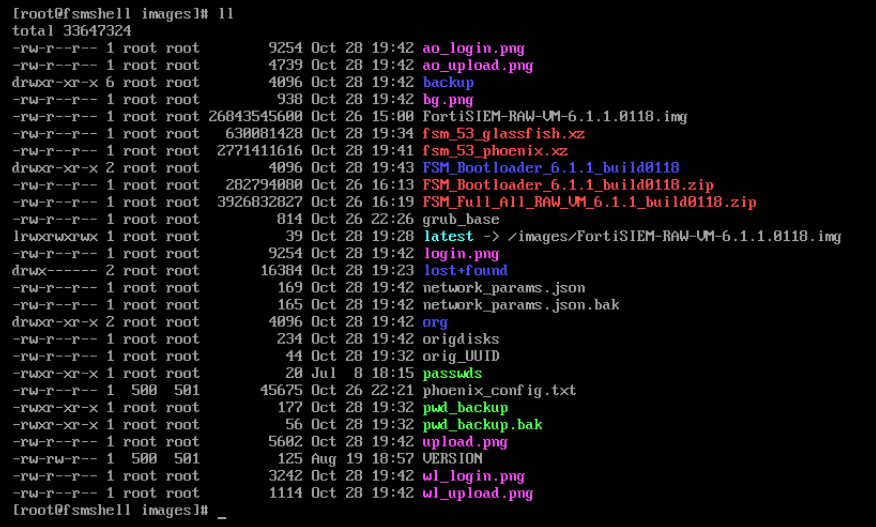Click the phoenix_config.txt file name

click(499, 390)
